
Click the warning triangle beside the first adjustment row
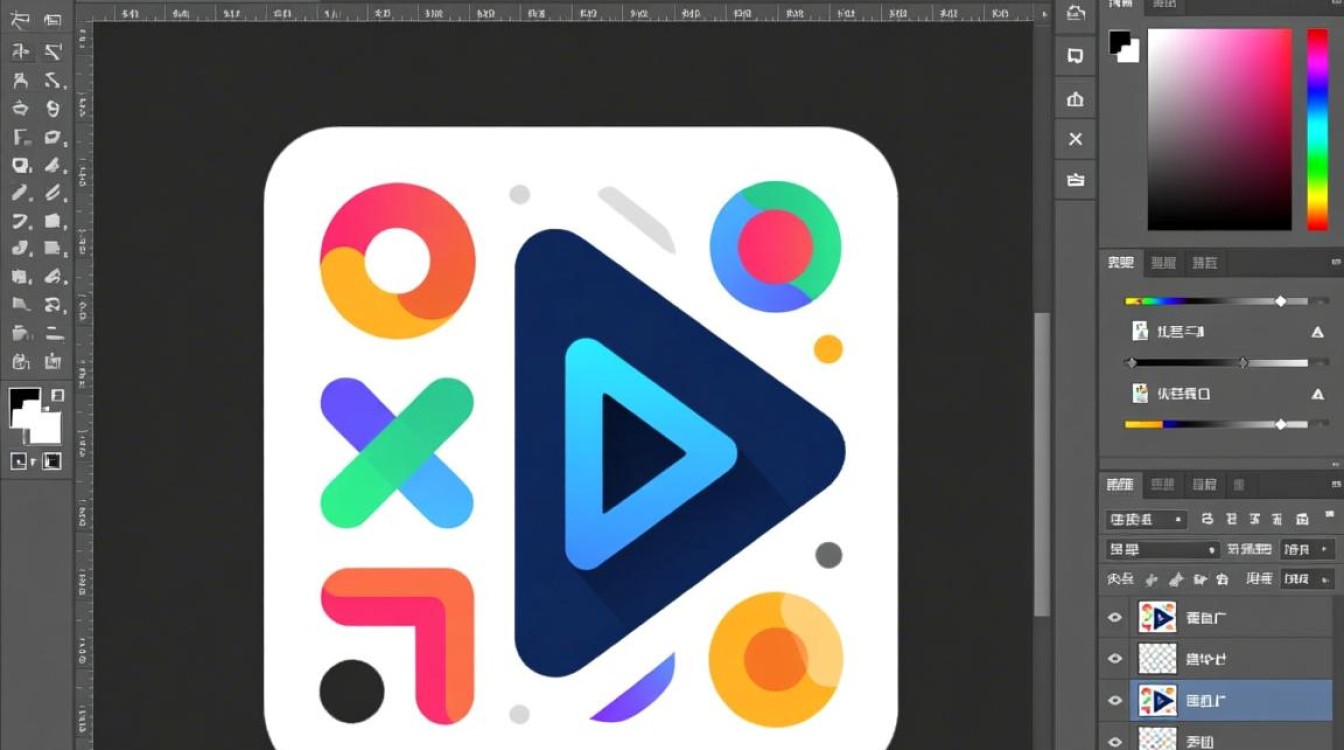click(x=1317, y=332)
